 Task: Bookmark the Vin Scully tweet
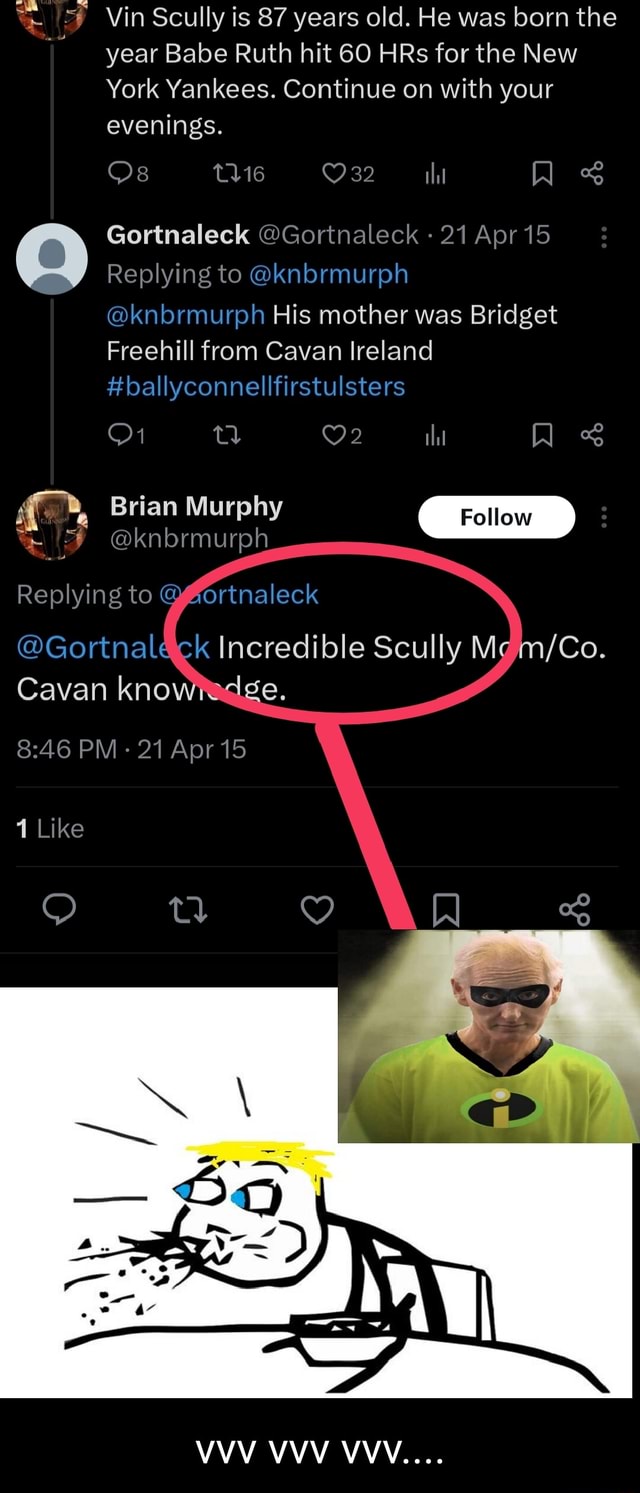(545, 175)
